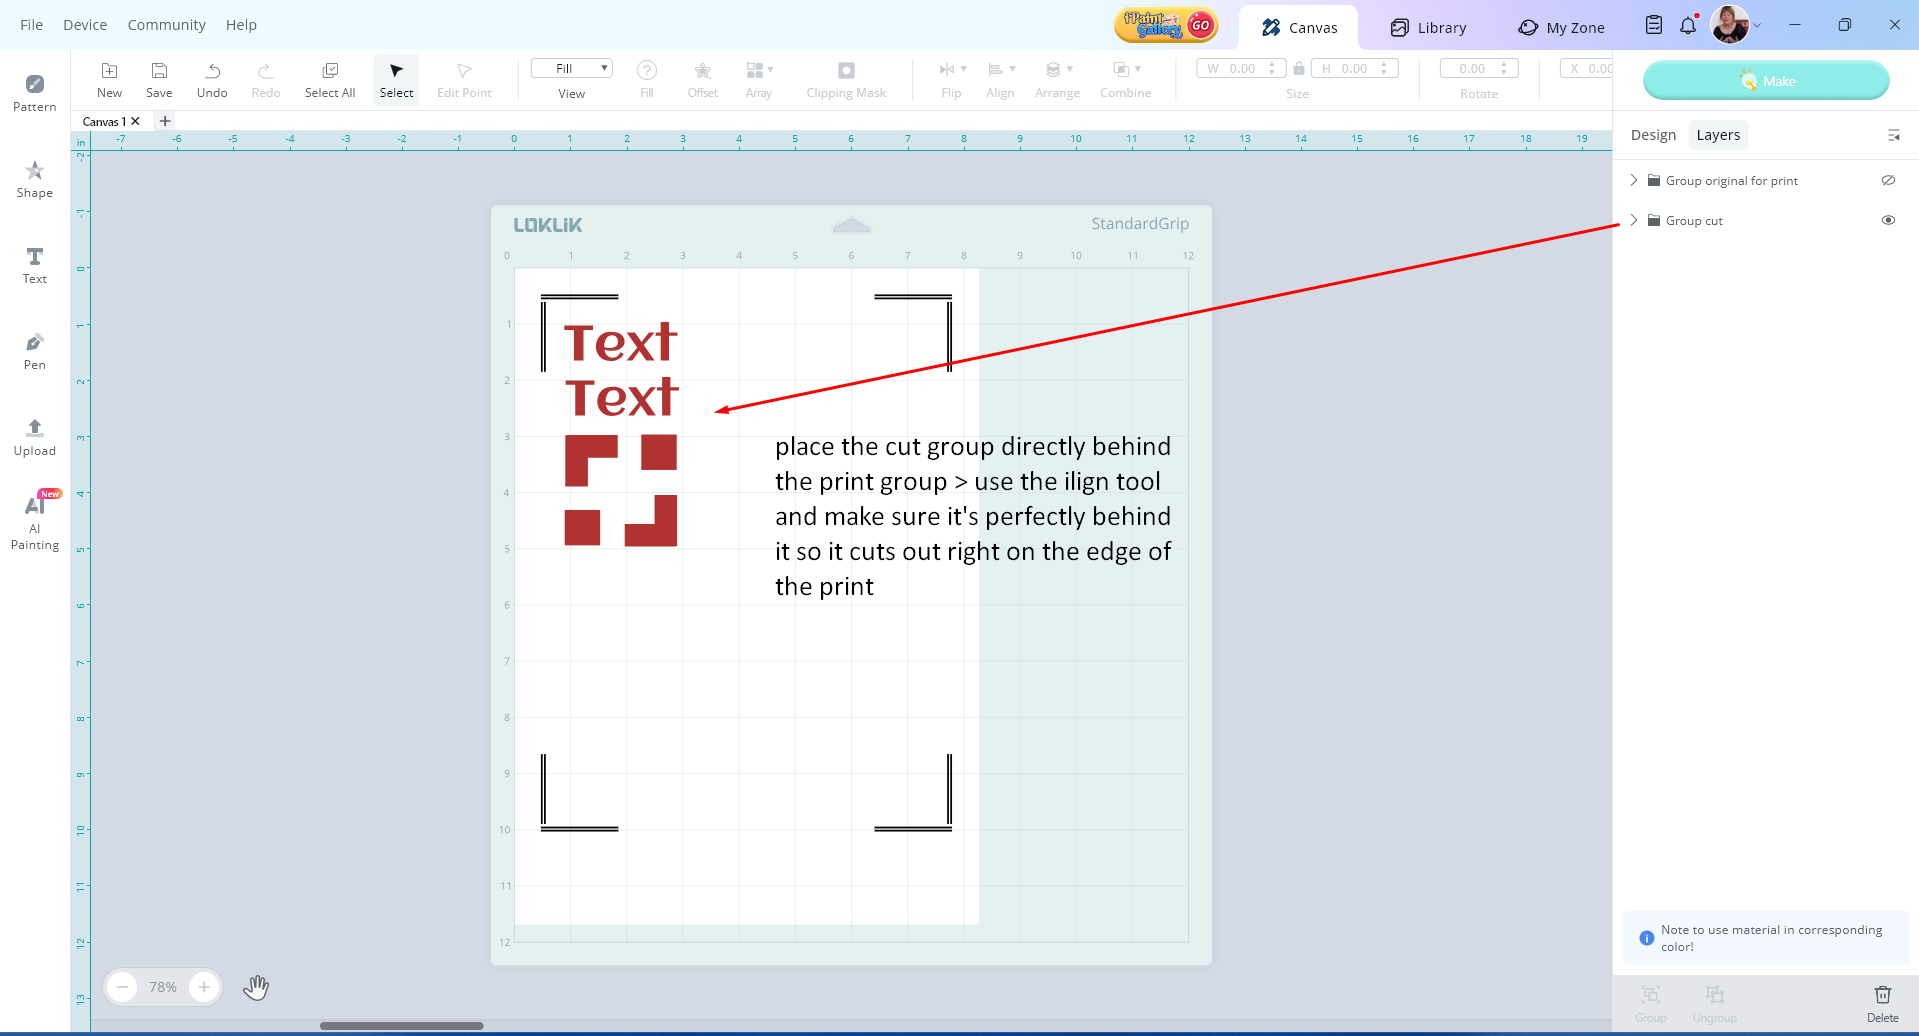The height and width of the screenshot is (1036, 1919).
Task: Hide the 'Group cut' layer
Action: click(1888, 220)
